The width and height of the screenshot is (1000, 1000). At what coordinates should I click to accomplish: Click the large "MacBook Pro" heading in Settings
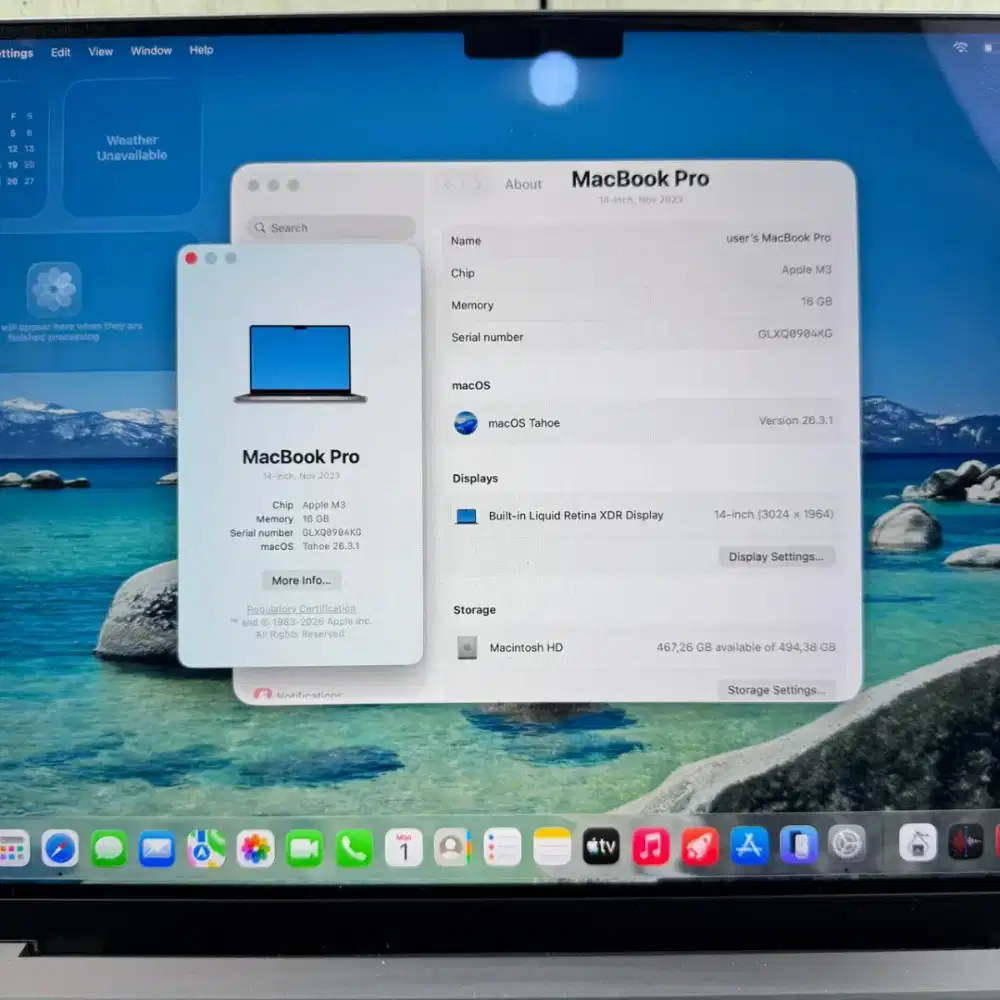click(640, 179)
